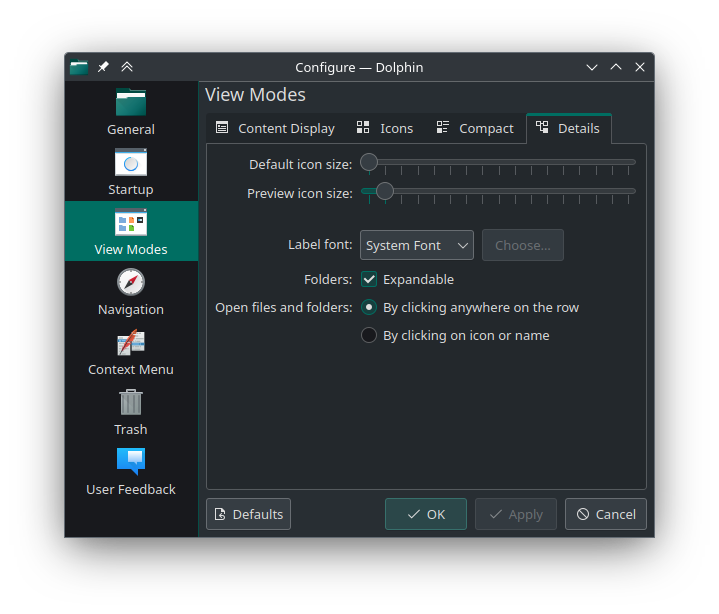
Task: Open the User Feedback settings
Action: tap(131, 472)
